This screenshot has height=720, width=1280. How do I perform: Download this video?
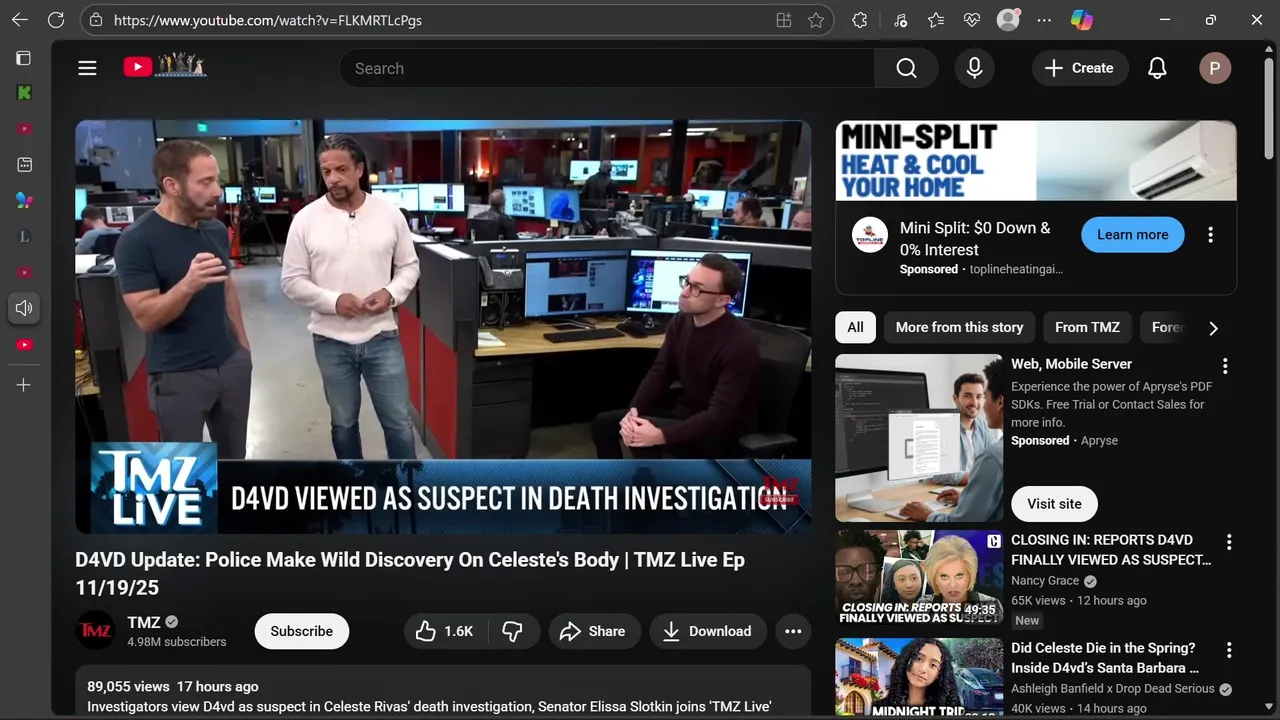(x=707, y=631)
